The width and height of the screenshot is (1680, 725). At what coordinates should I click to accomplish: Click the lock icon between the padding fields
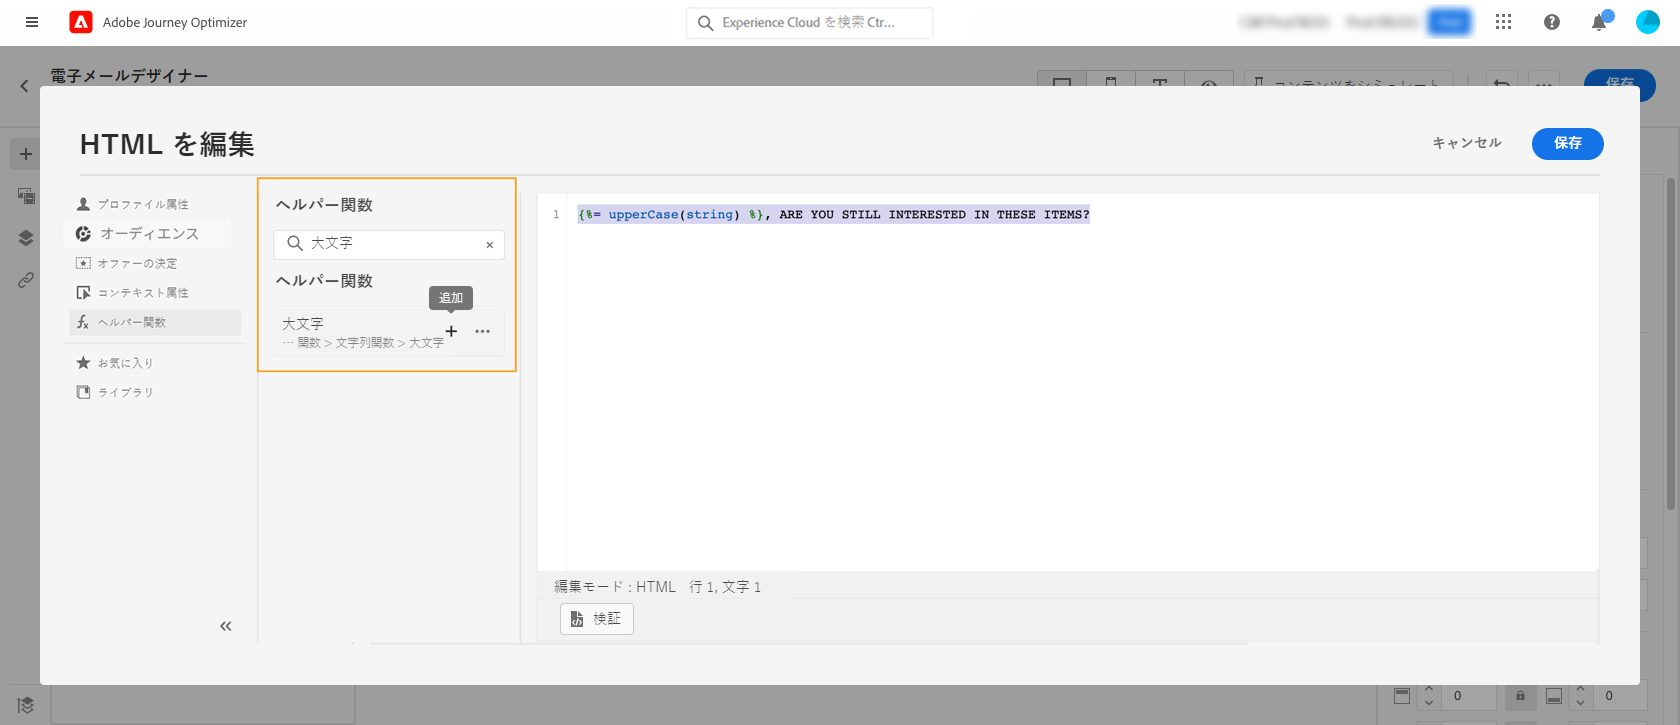1520,696
